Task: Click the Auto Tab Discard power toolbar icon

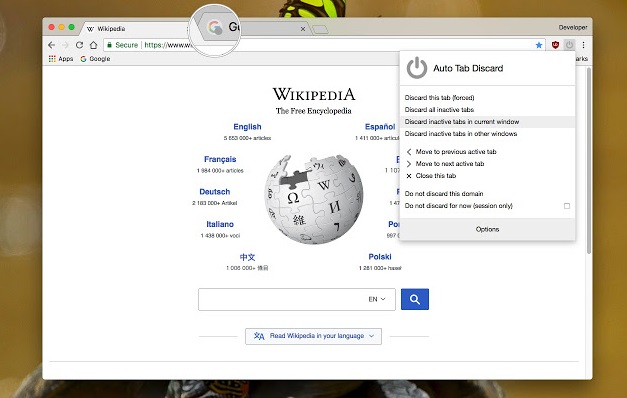Action: click(x=569, y=45)
